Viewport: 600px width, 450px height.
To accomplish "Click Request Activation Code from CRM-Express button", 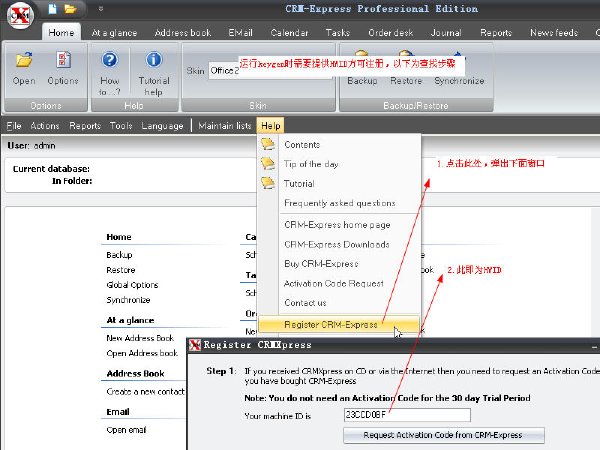I will click(x=444, y=435).
